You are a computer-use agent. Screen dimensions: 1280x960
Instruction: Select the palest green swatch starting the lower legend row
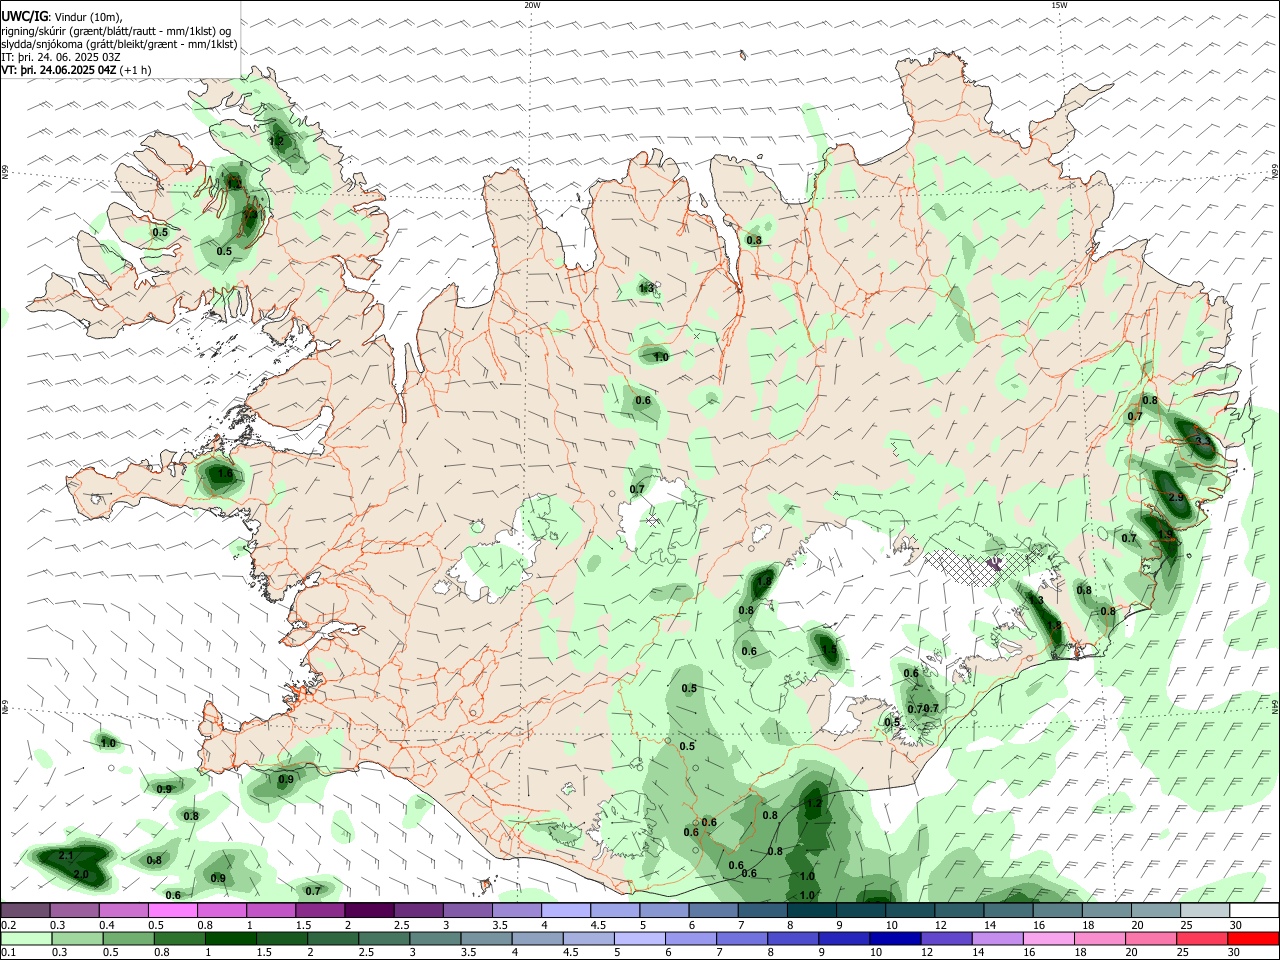click(26, 939)
